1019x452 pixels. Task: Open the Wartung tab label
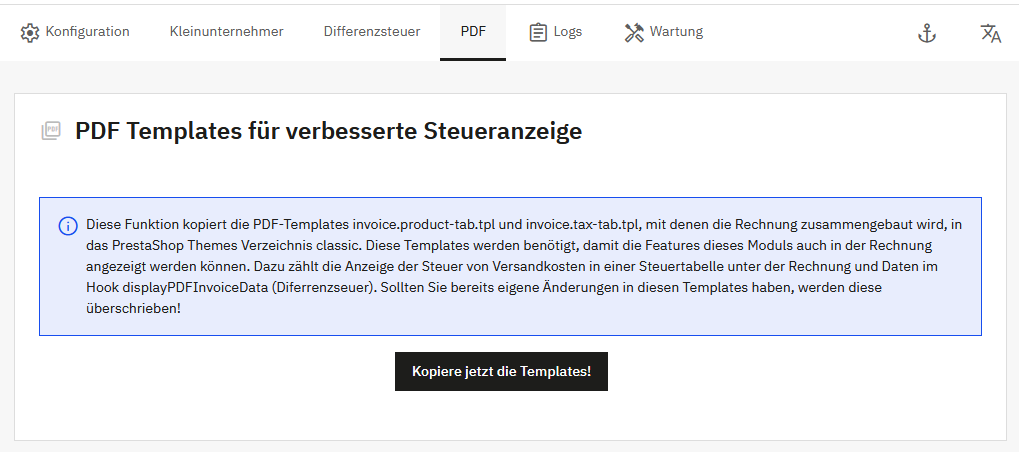pyautogui.click(x=676, y=32)
